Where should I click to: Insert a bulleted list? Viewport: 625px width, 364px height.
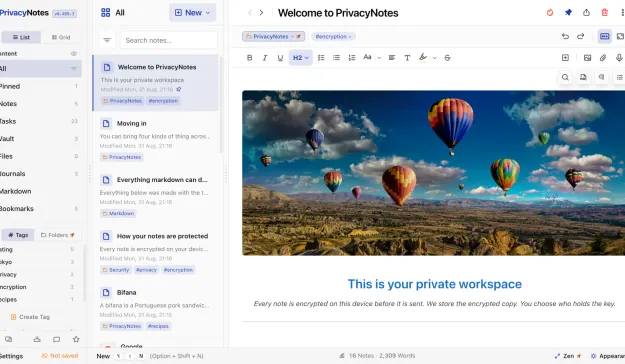336,58
